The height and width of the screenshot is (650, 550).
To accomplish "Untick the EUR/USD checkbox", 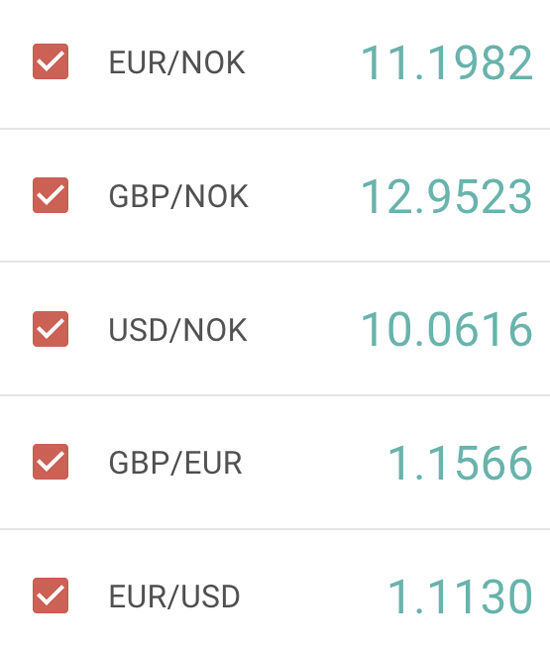I will (51, 595).
